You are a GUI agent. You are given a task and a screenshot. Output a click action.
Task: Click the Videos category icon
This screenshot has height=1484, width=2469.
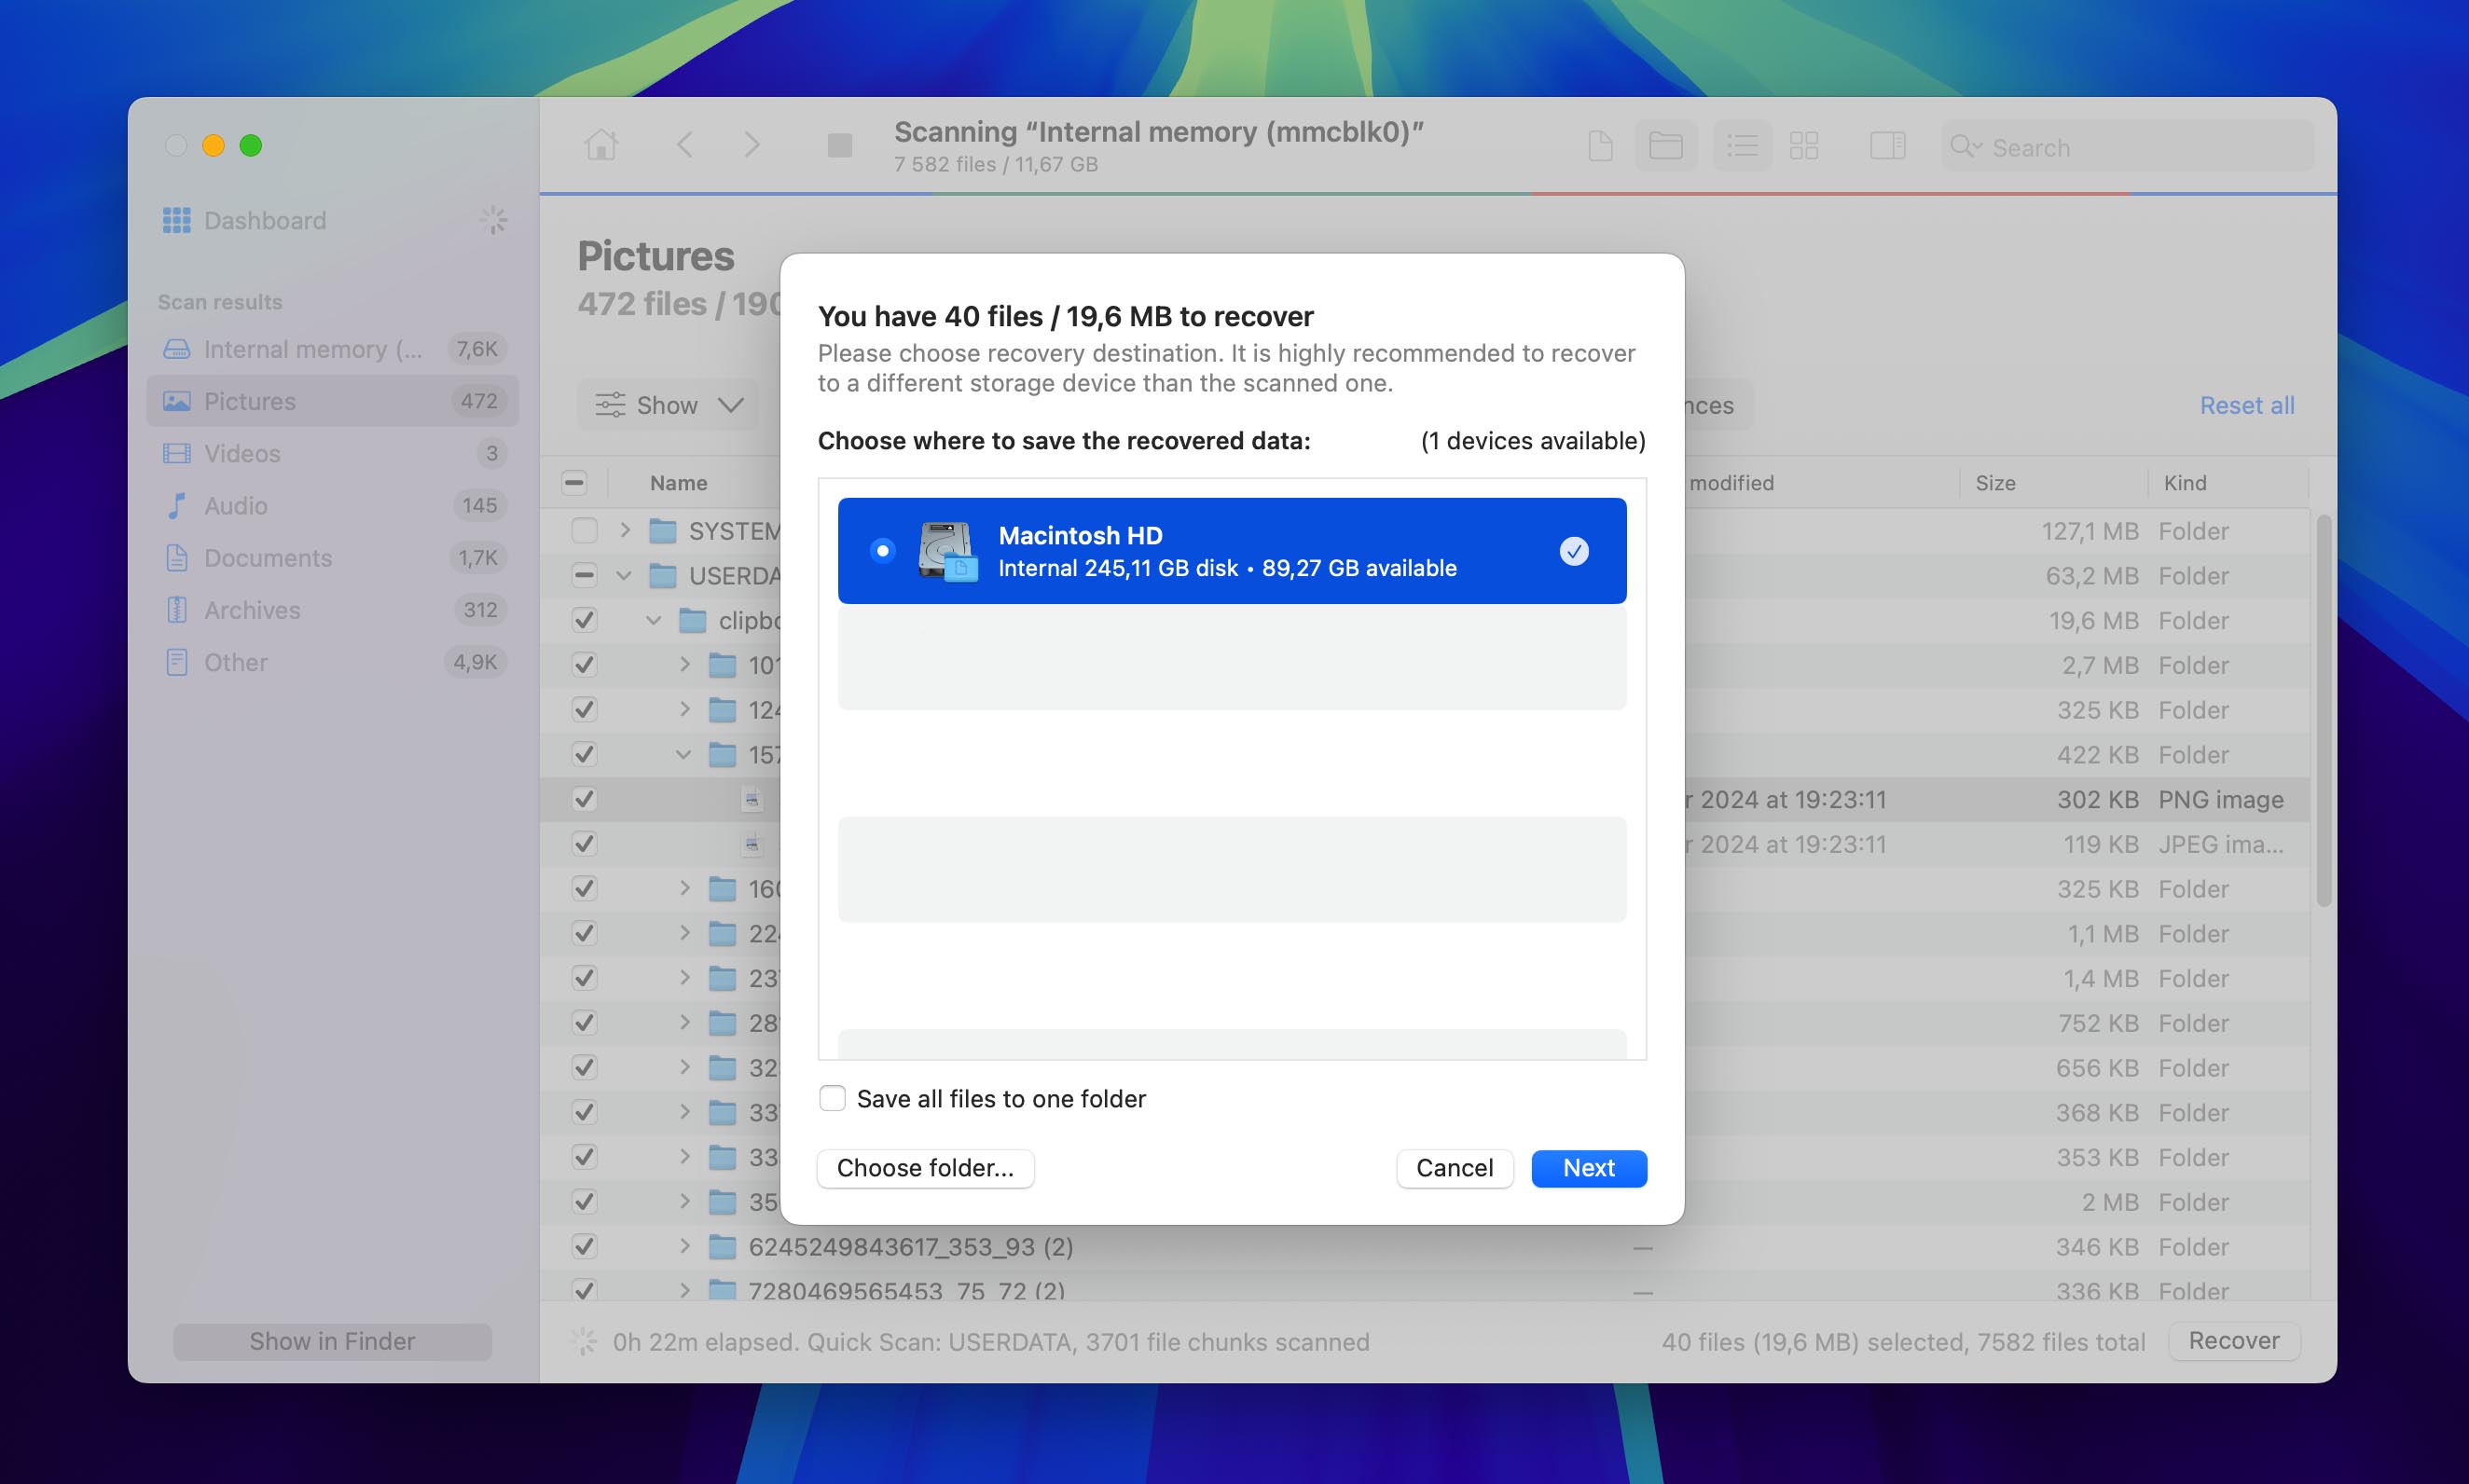click(174, 453)
